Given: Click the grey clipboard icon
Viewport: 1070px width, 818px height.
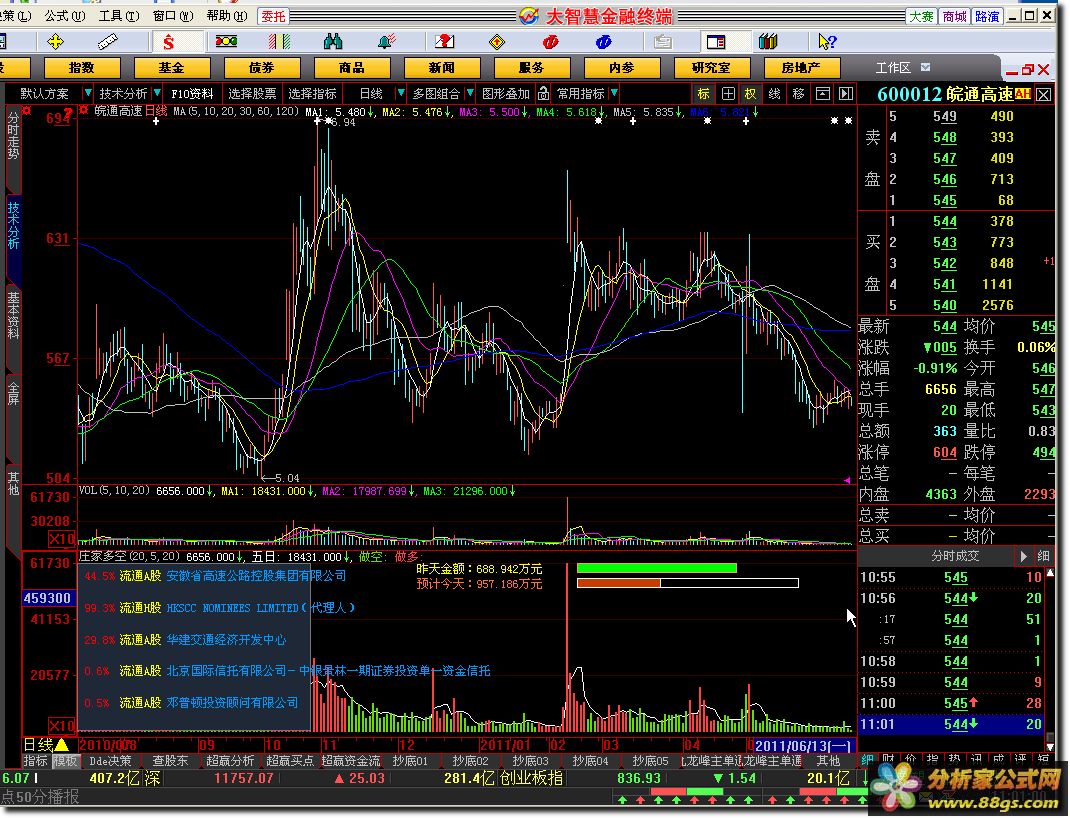Looking at the screenshot, I should 662,42.
